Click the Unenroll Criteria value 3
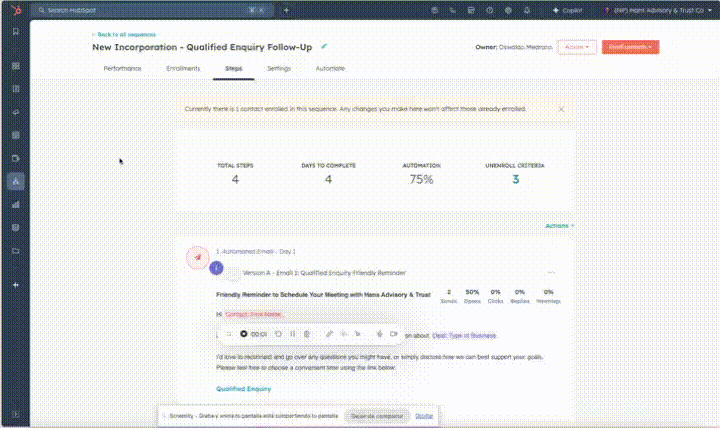The height and width of the screenshot is (428, 720). pyautogui.click(x=515, y=180)
